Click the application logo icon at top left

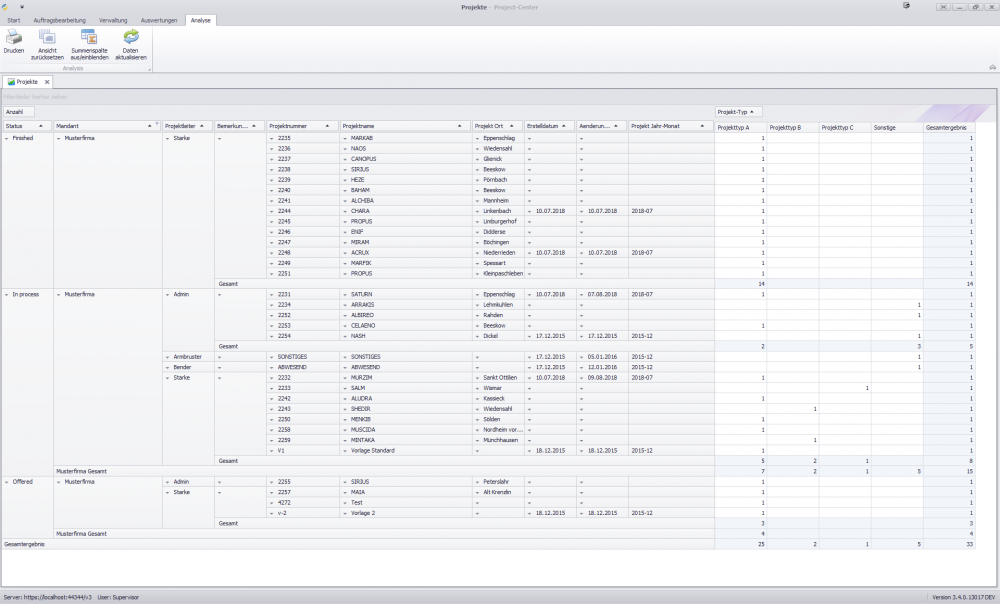point(7,6)
